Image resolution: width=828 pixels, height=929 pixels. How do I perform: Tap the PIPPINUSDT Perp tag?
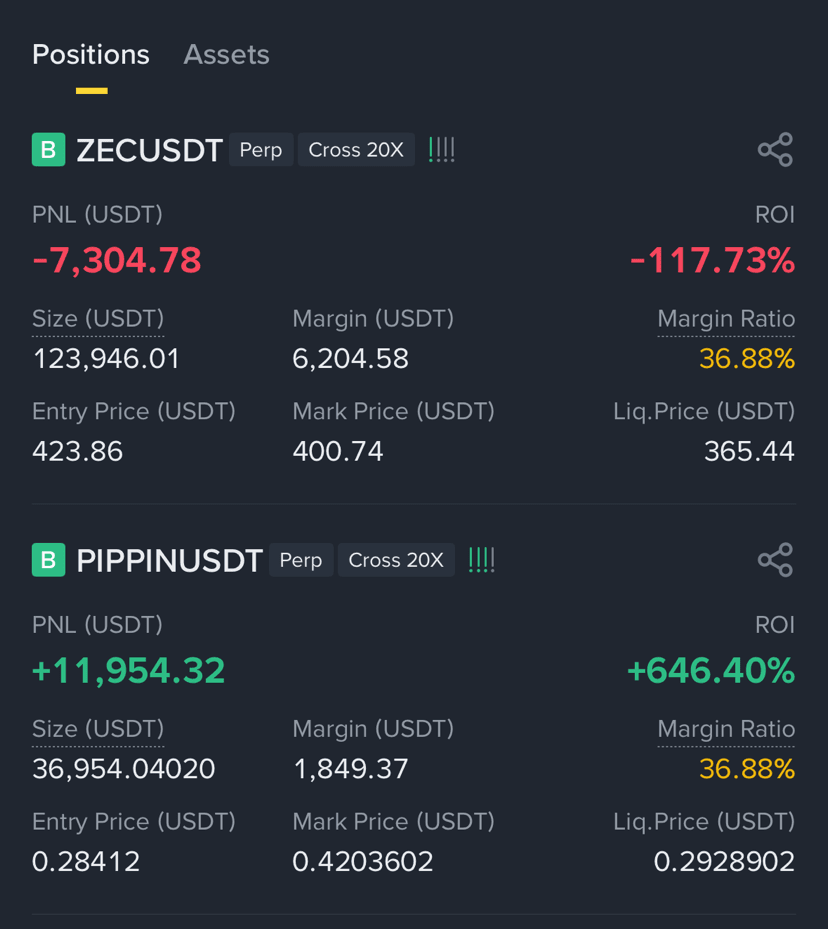pyautogui.click(x=301, y=560)
